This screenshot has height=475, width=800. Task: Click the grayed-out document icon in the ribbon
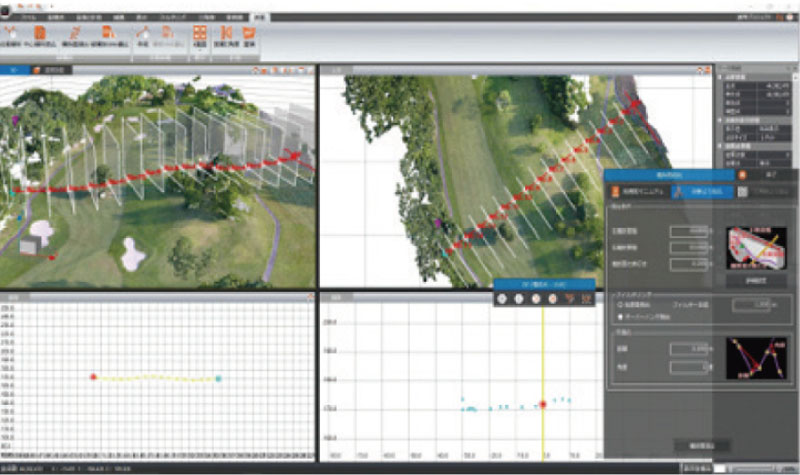pyautogui.click(x=167, y=33)
